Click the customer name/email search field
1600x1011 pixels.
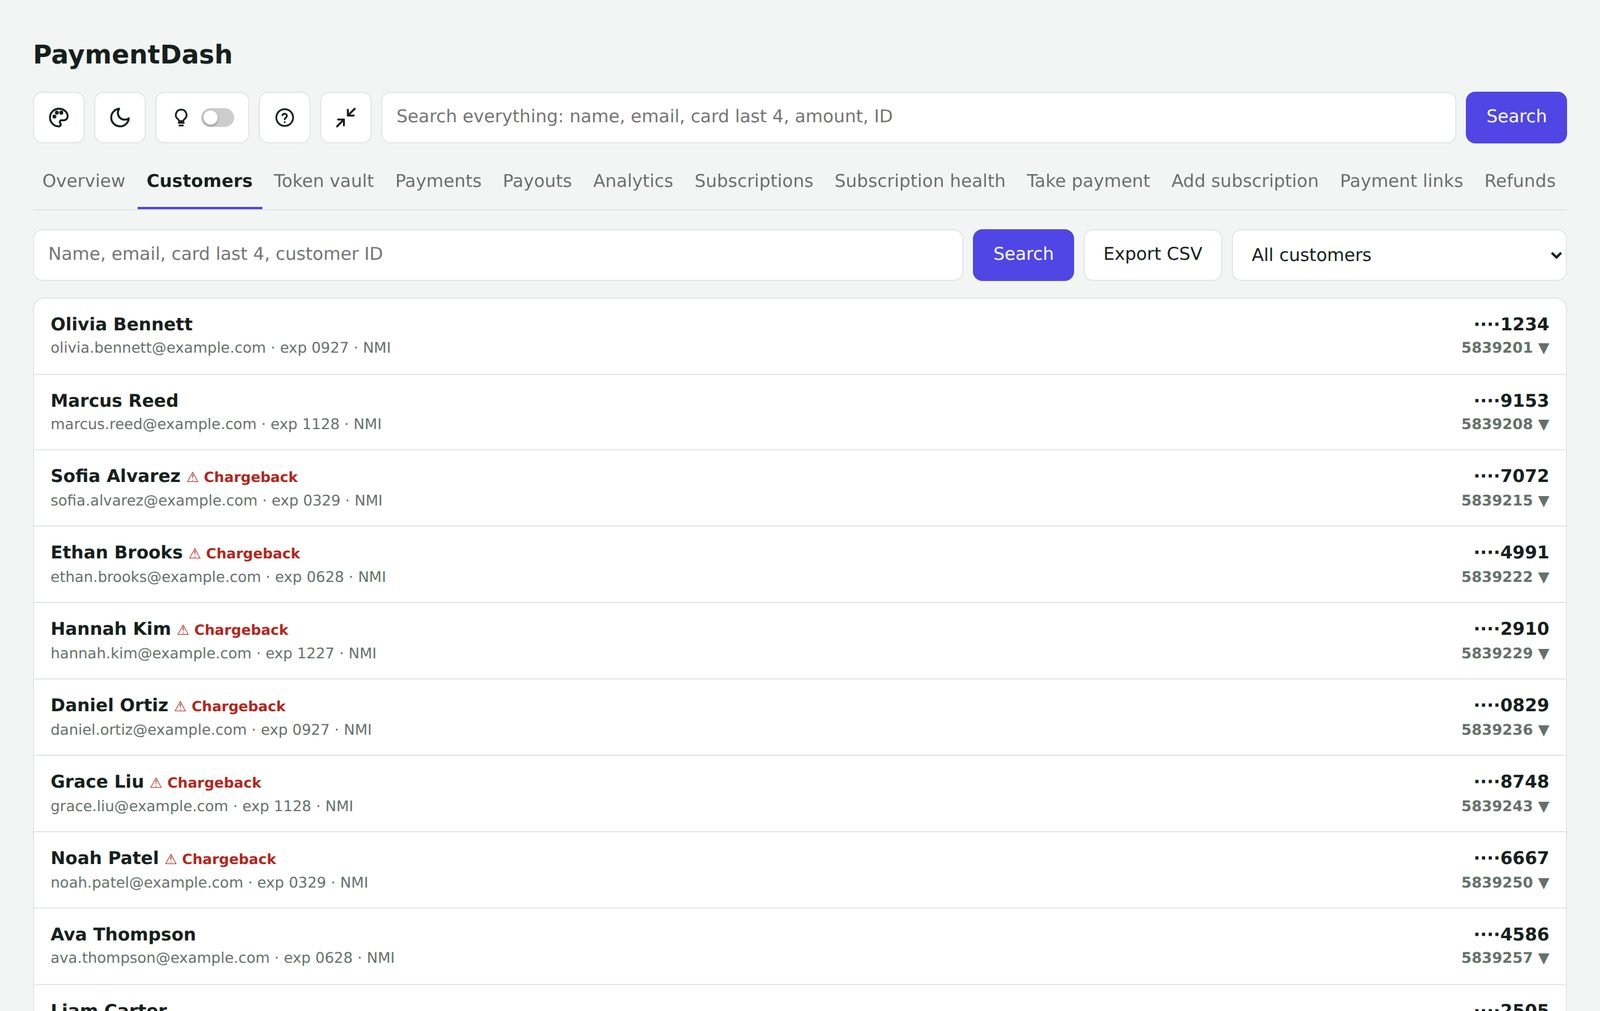(x=498, y=255)
